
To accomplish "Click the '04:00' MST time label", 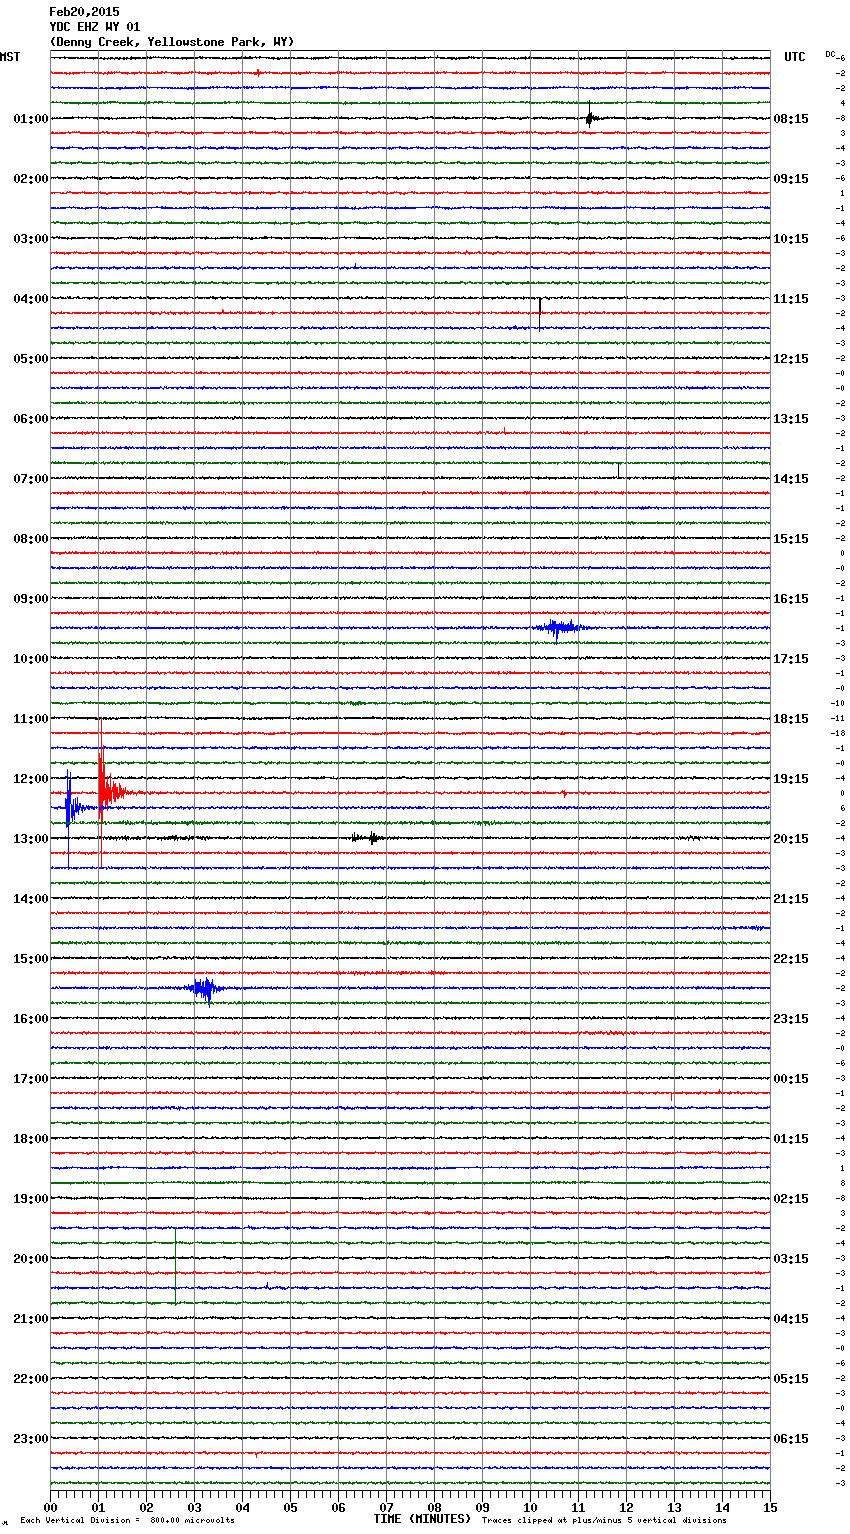I will [x=31, y=299].
